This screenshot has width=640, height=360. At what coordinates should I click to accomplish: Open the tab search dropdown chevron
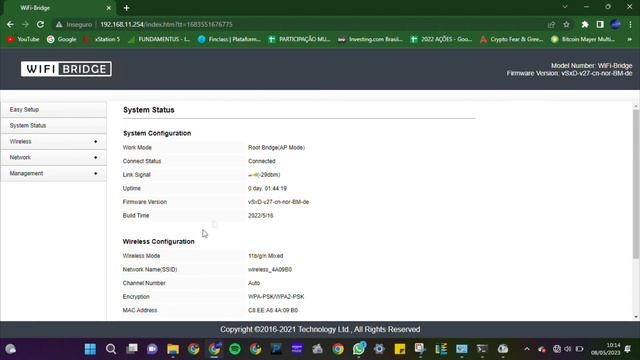[x=565, y=7]
